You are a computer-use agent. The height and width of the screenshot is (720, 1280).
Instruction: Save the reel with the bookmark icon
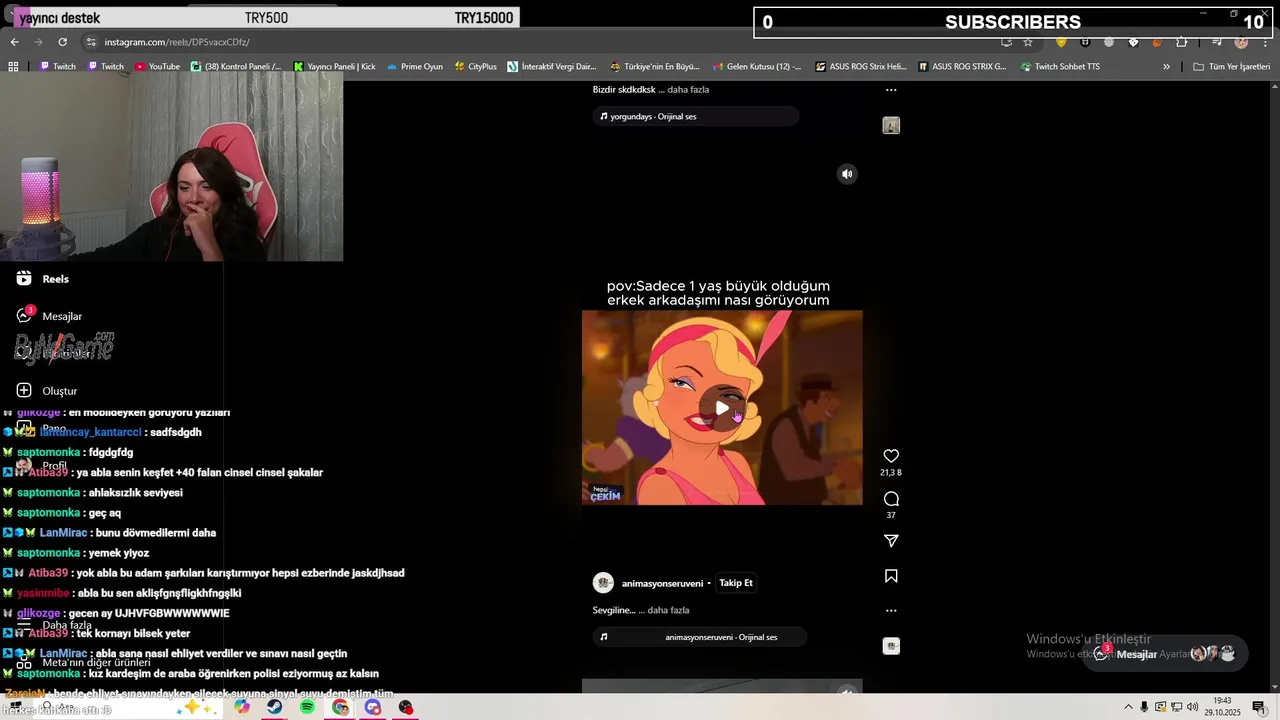(891, 576)
